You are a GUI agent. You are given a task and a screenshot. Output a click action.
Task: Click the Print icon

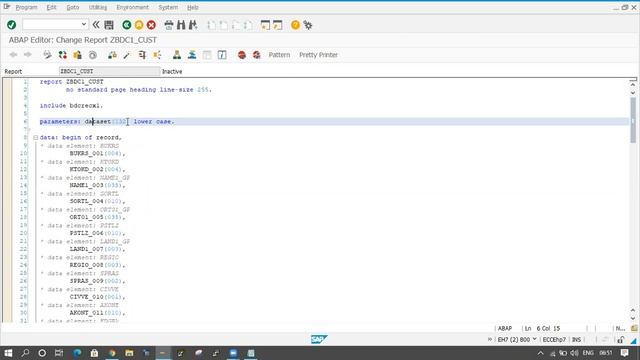click(169, 25)
